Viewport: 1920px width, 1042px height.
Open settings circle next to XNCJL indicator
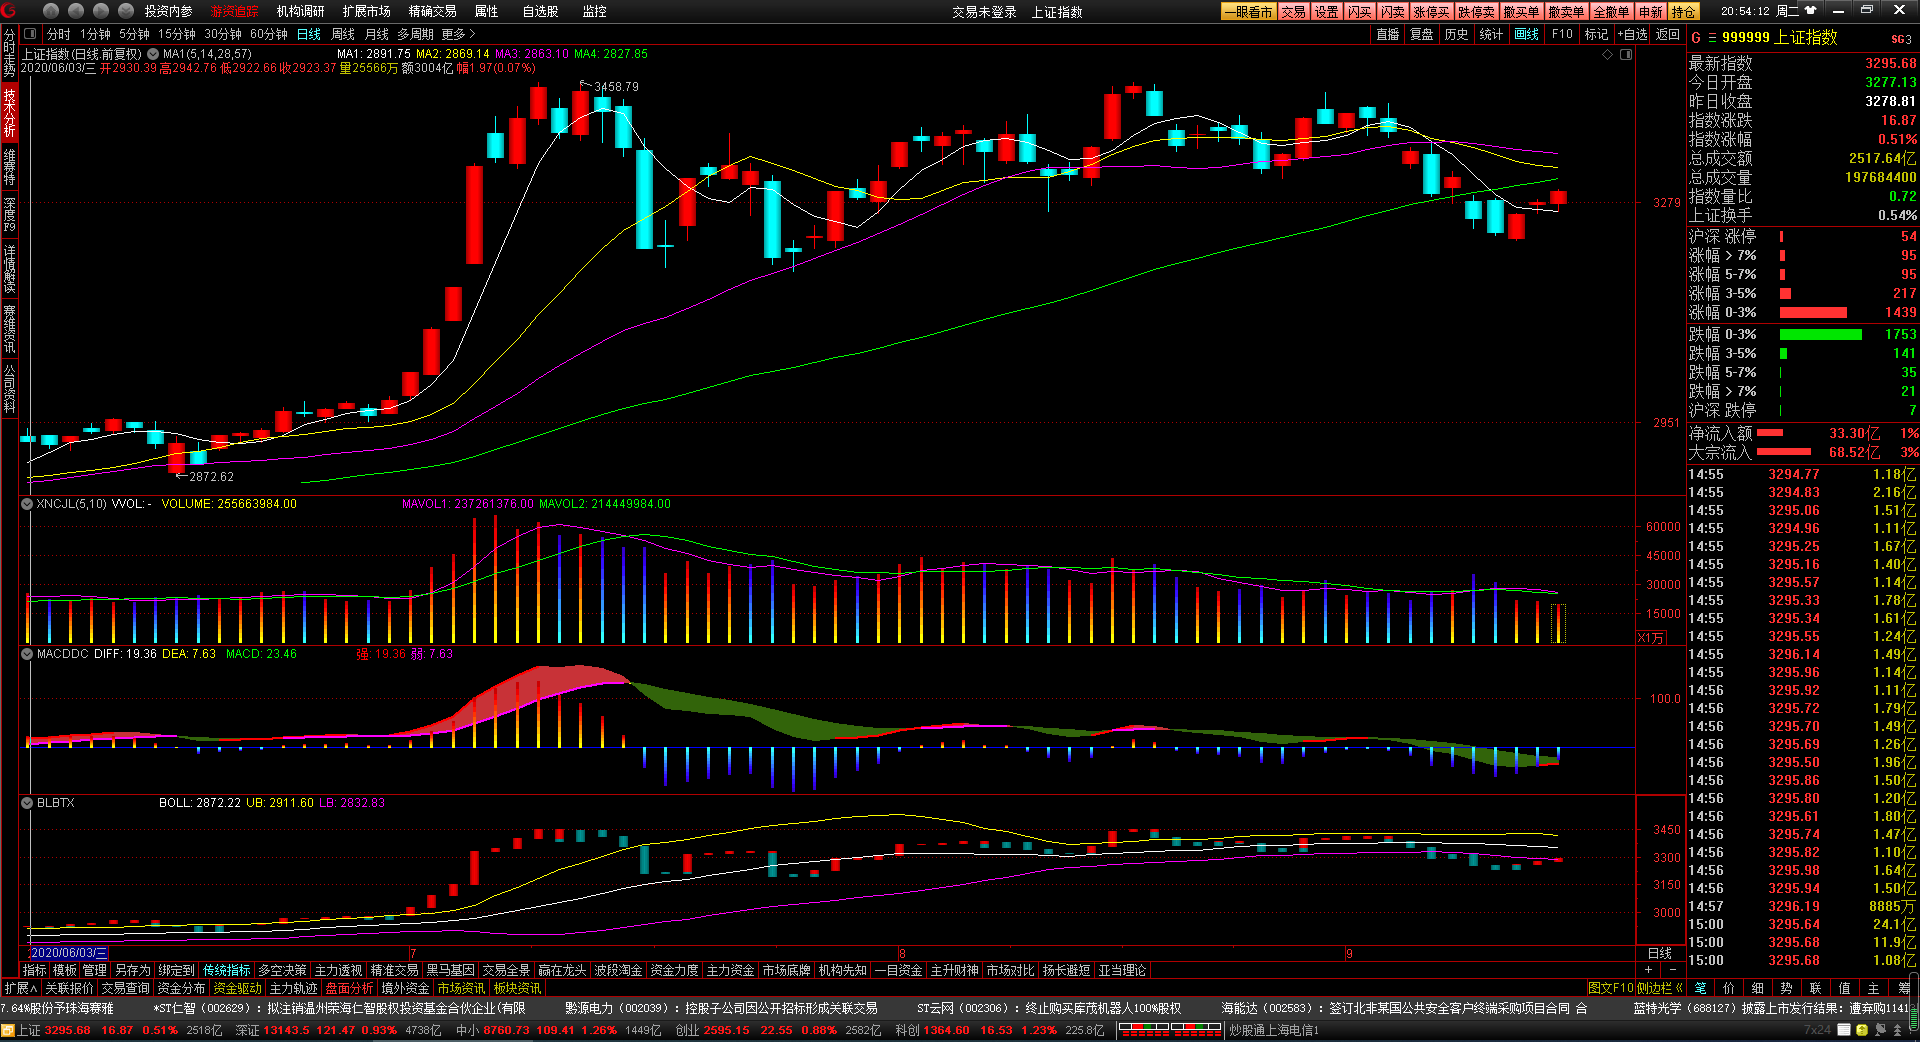[27, 504]
